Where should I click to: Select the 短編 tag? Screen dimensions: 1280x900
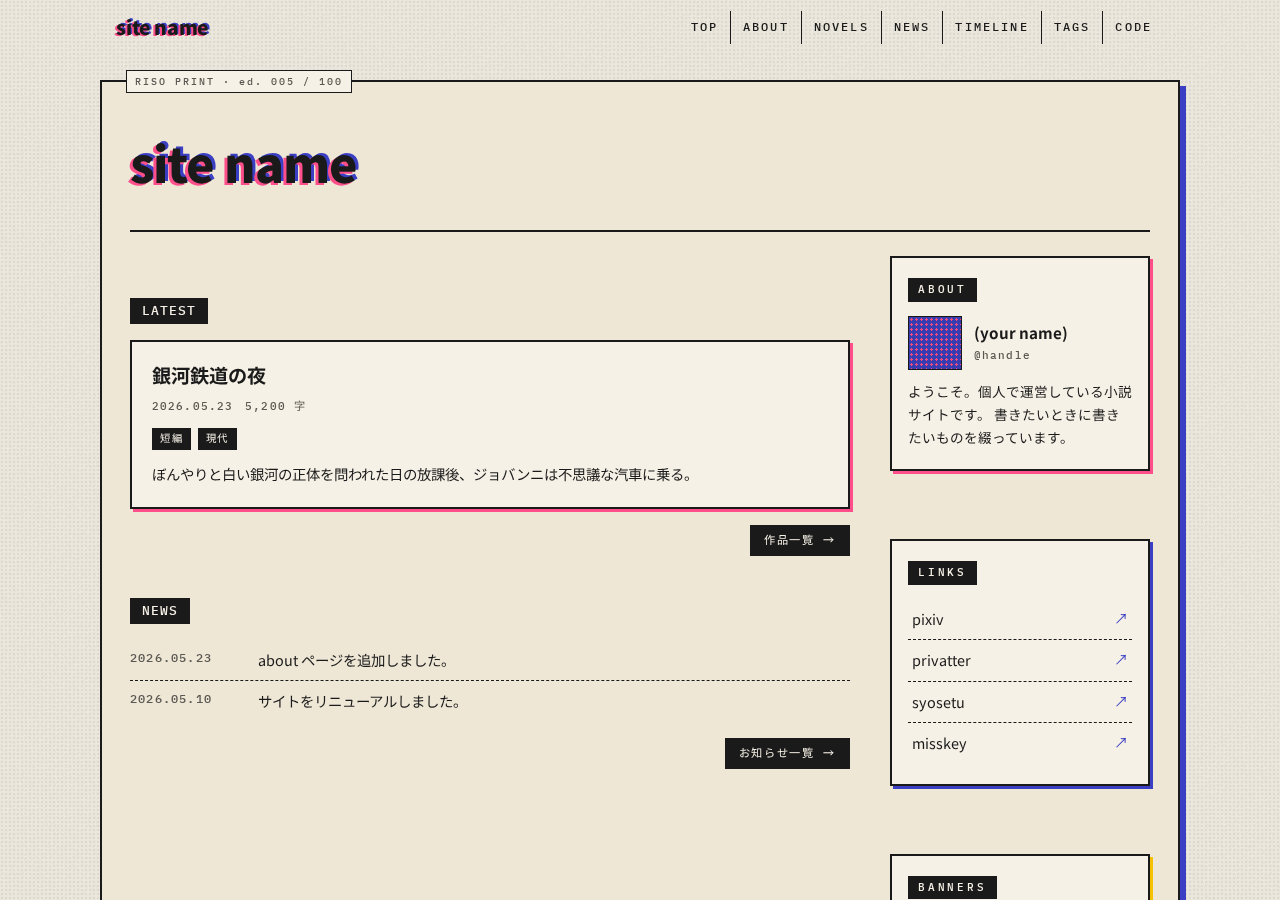point(171,439)
